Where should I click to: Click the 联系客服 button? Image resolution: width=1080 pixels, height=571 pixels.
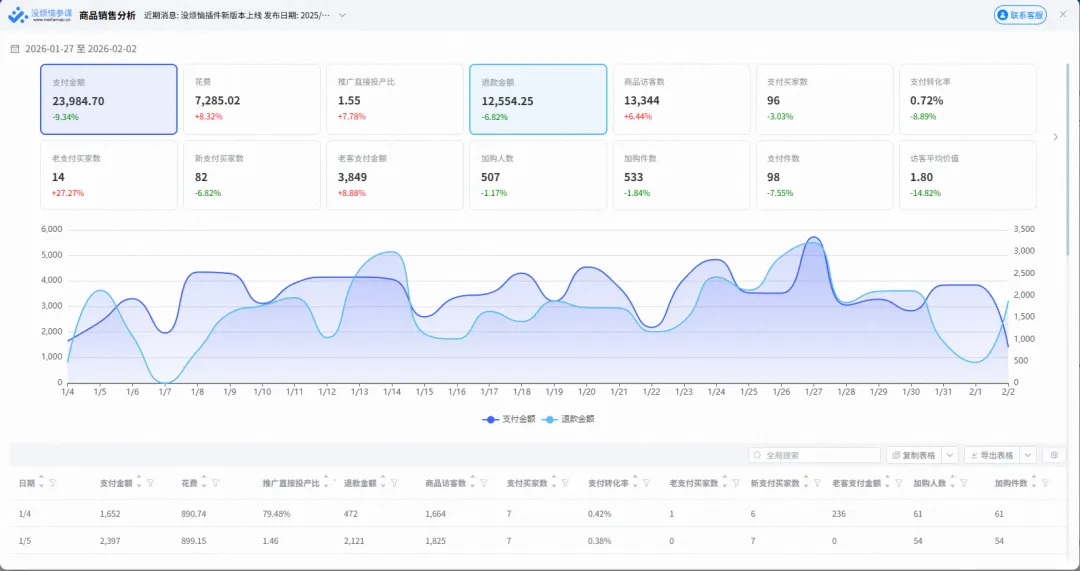(1020, 15)
